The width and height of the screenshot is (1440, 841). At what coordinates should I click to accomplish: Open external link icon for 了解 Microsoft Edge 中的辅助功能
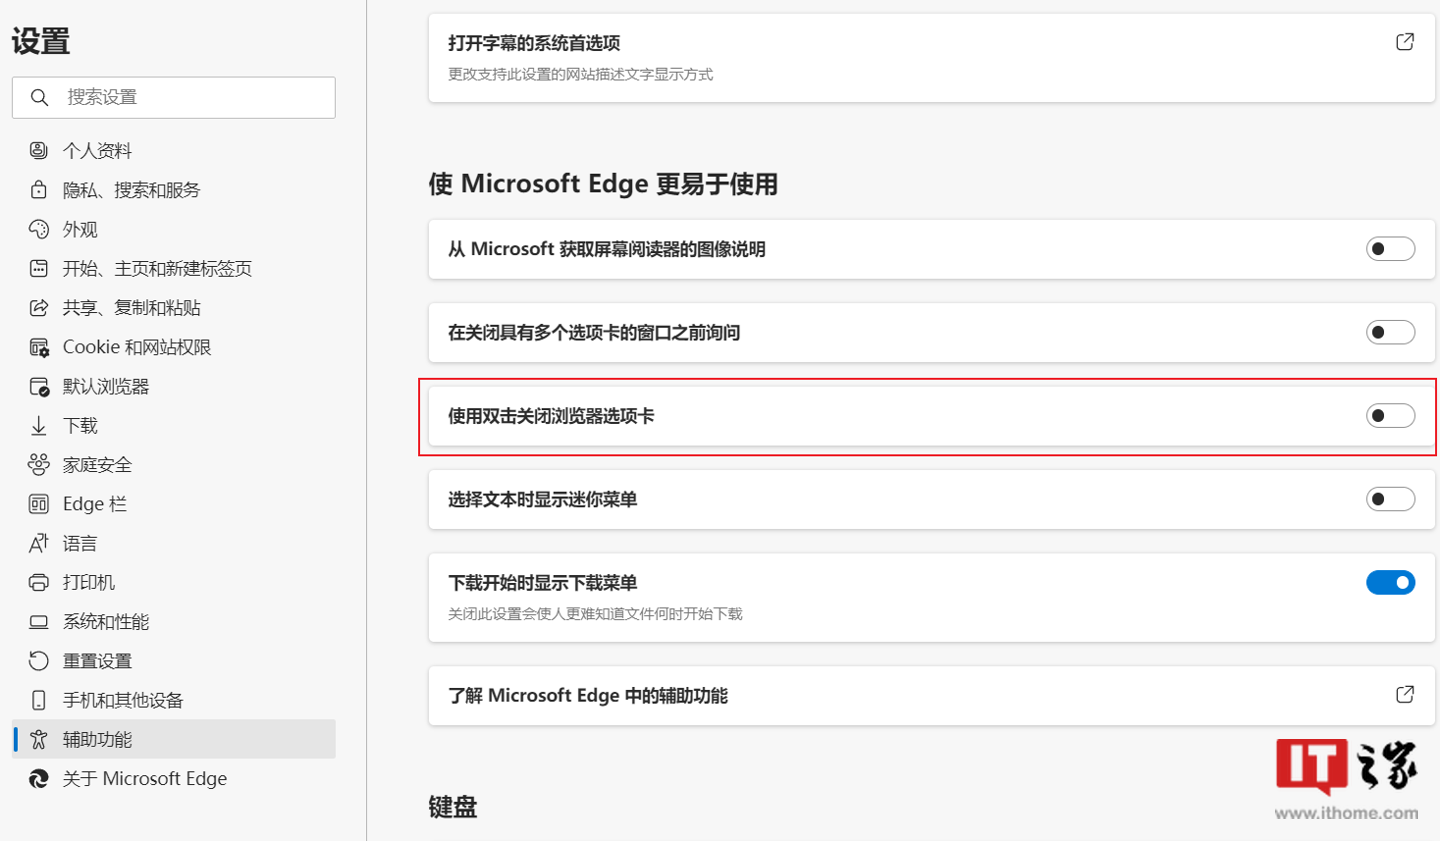pos(1405,694)
